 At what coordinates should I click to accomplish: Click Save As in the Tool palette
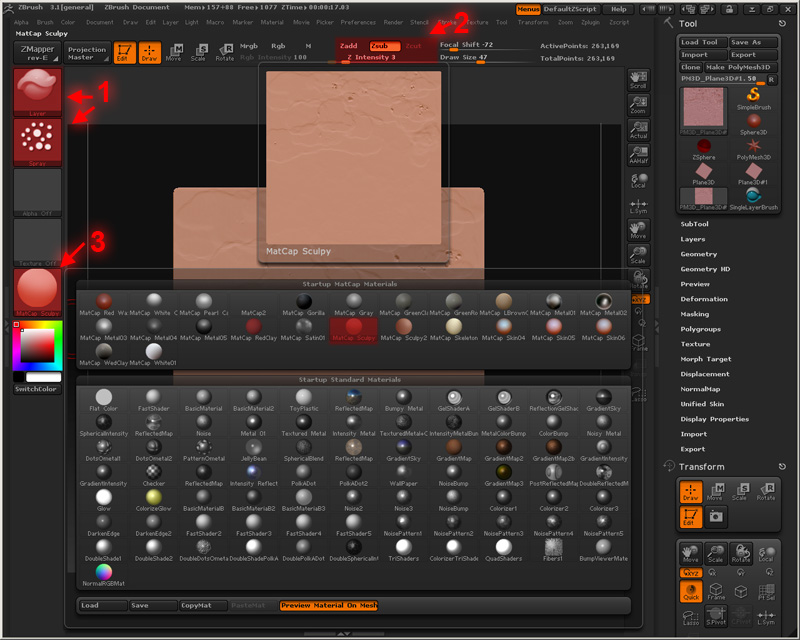coord(754,42)
